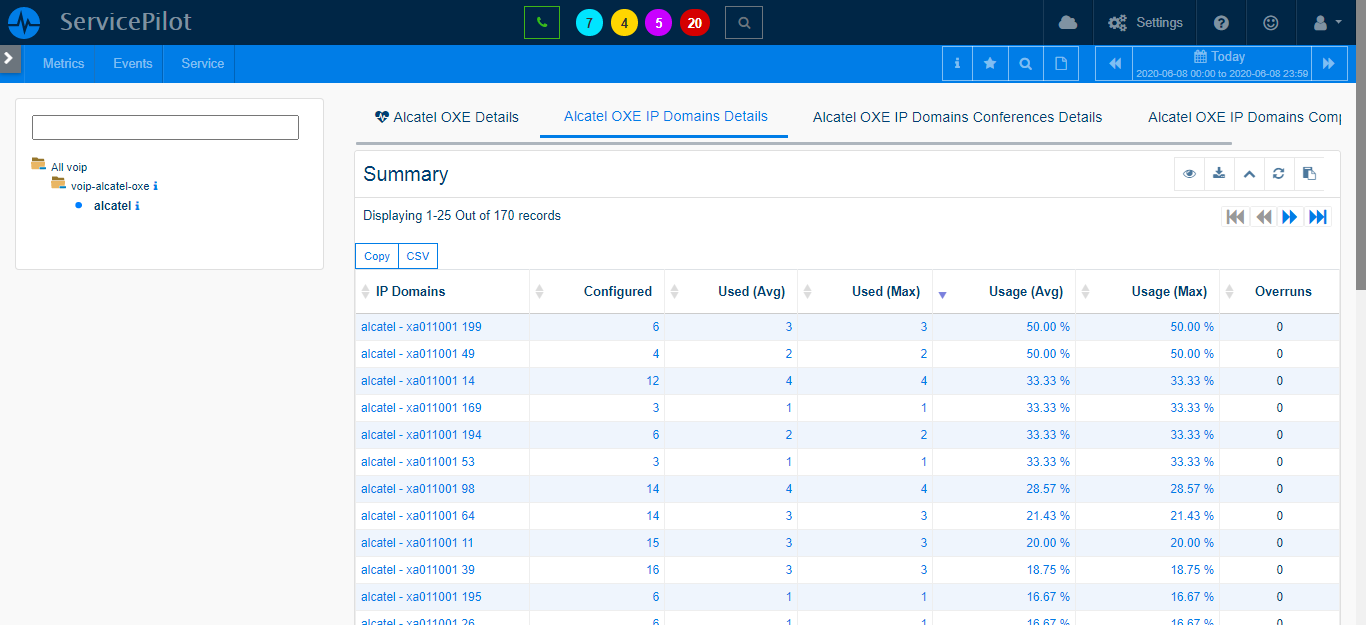Click the help question mark icon
Viewport: 1366px width, 625px height.
click(1221, 22)
